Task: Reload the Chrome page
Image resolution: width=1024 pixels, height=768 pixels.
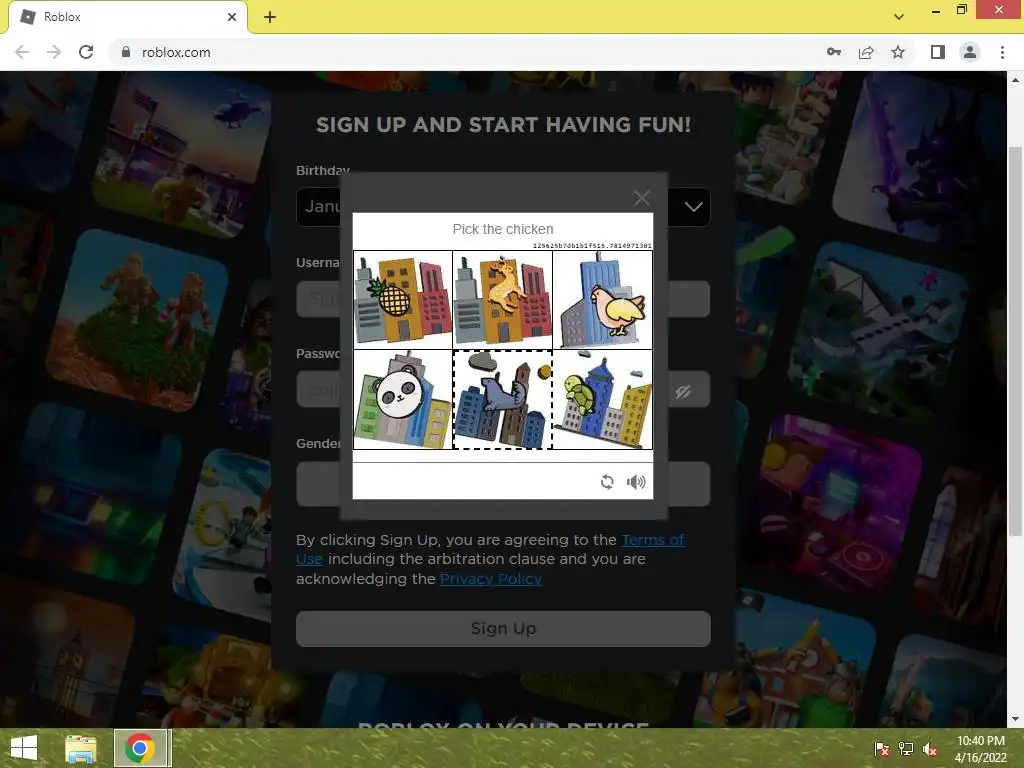Action: pos(86,52)
